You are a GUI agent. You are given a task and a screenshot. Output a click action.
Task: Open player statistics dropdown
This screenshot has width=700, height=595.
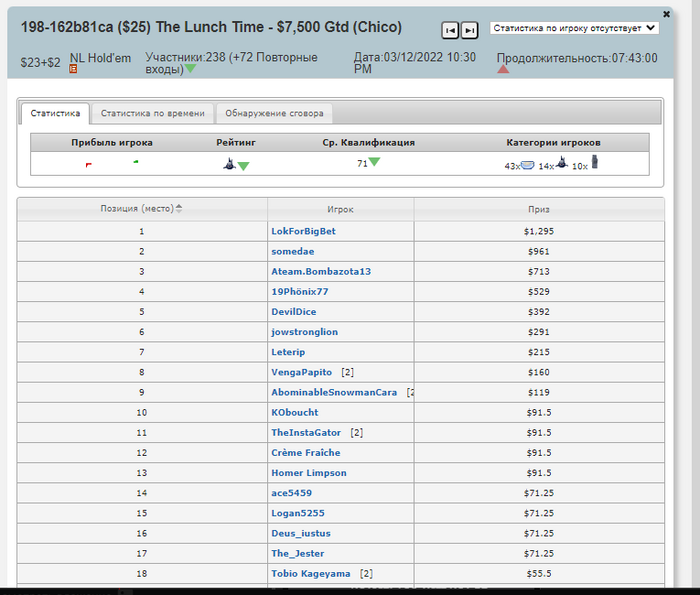click(x=574, y=28)
